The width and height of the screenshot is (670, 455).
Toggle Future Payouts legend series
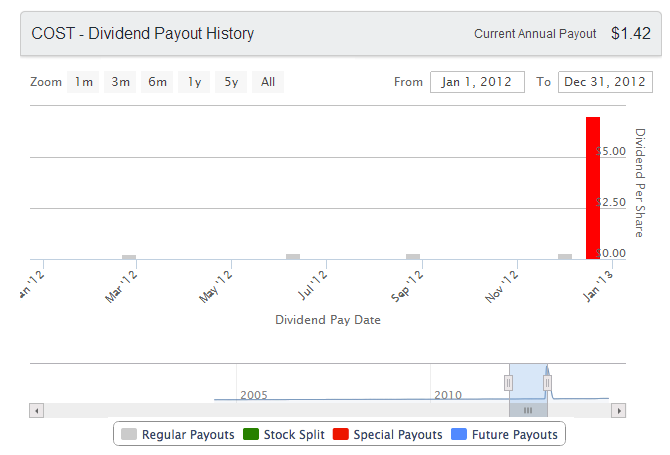[505, 434]
